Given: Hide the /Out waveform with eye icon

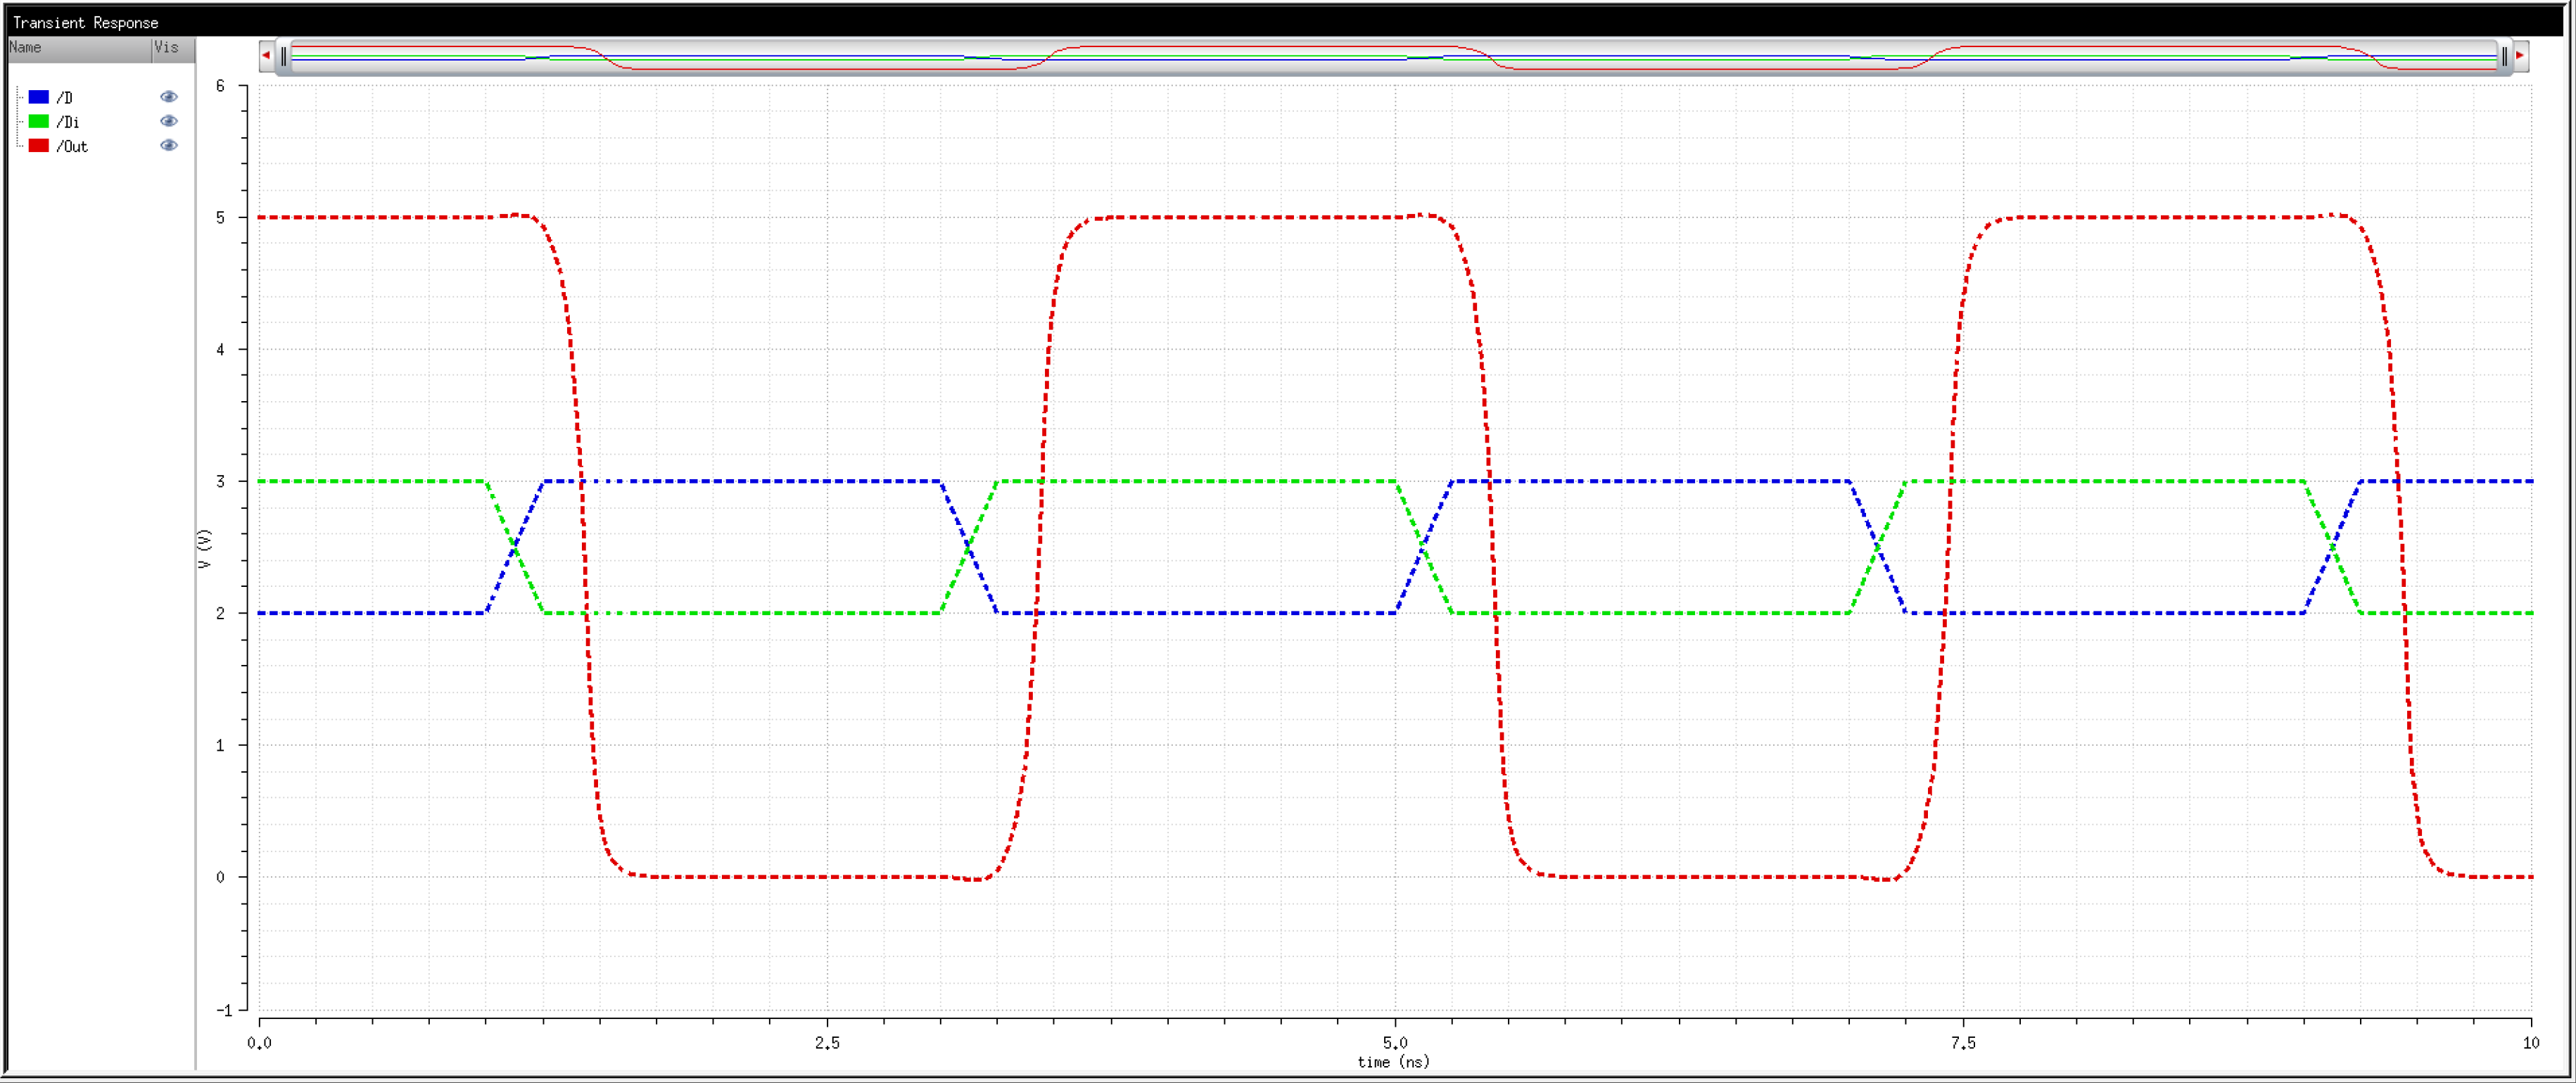Looking at the screenshot, I should [x=169, y=146].
